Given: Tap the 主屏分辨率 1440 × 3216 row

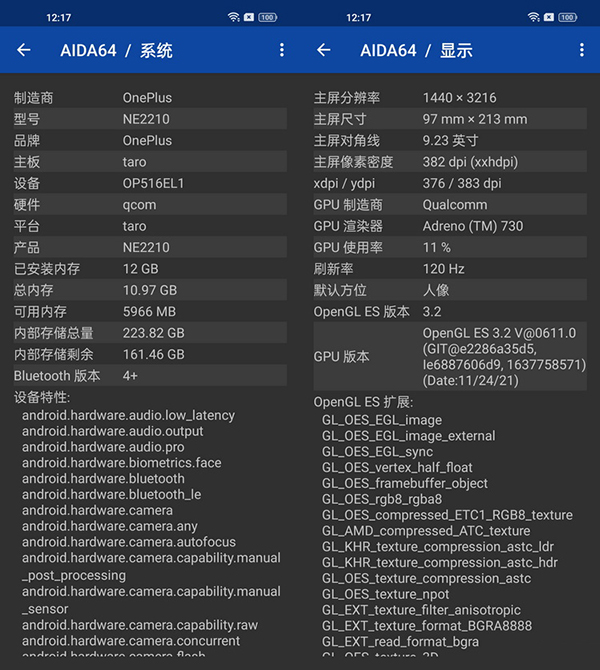Looking at the screenshot, I should [450, 98].
